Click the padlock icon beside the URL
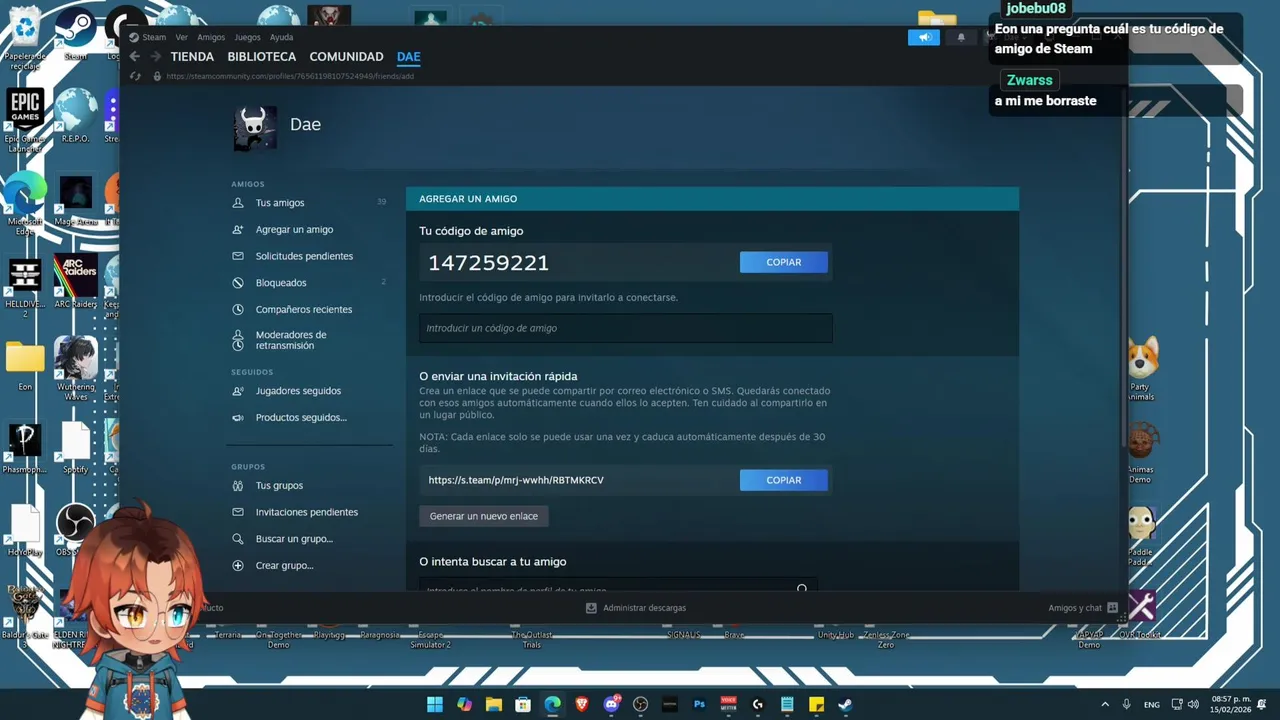The width and height of the screenshot is (1280, 720). point(157,76)
